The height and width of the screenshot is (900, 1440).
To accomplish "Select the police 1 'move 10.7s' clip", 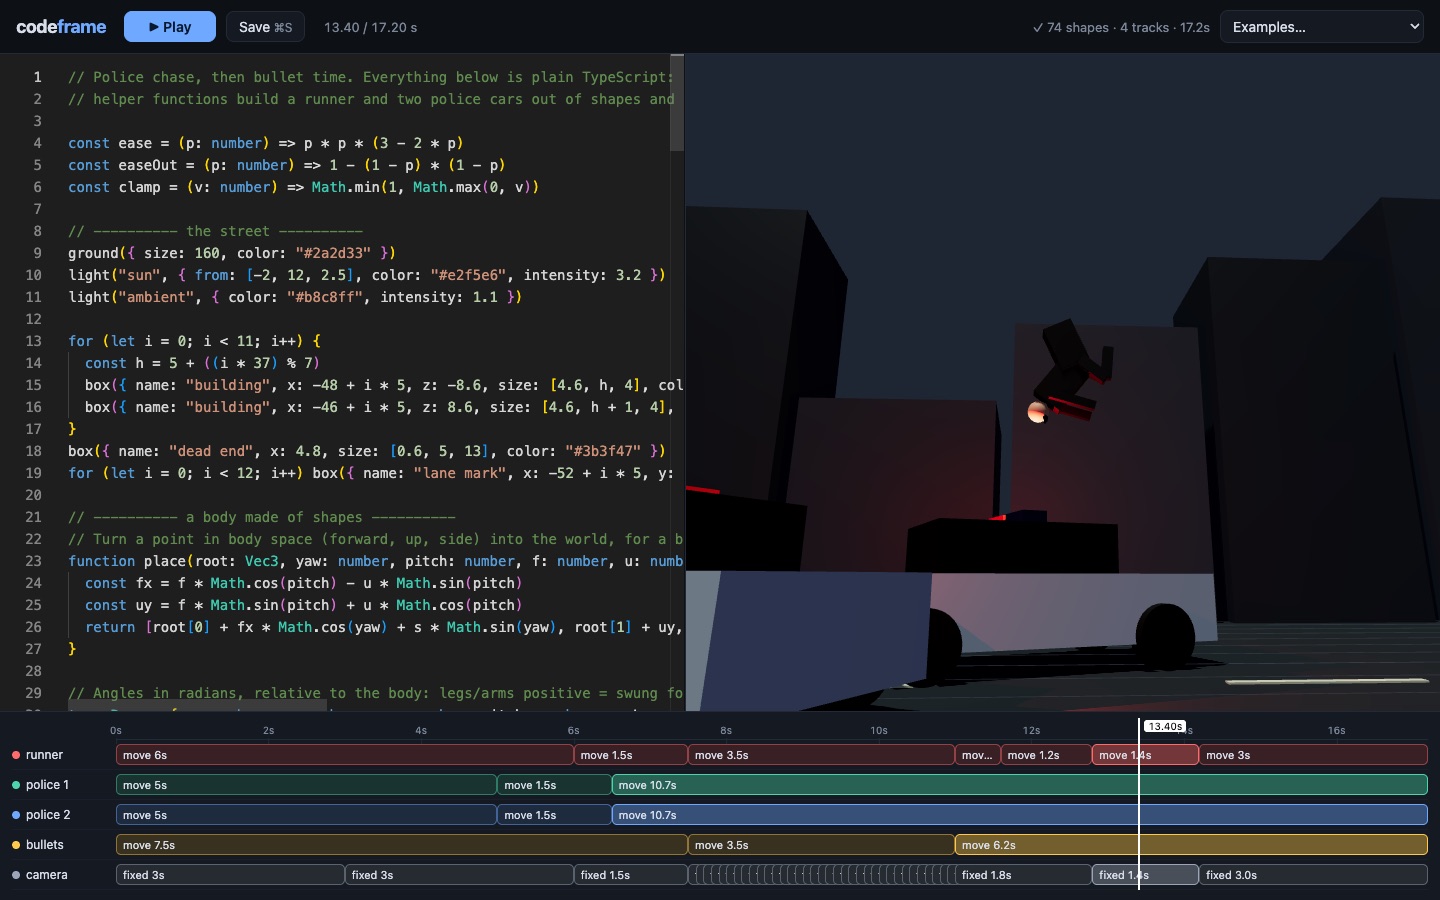I will pyautogui.click(x=1019, y=785).
